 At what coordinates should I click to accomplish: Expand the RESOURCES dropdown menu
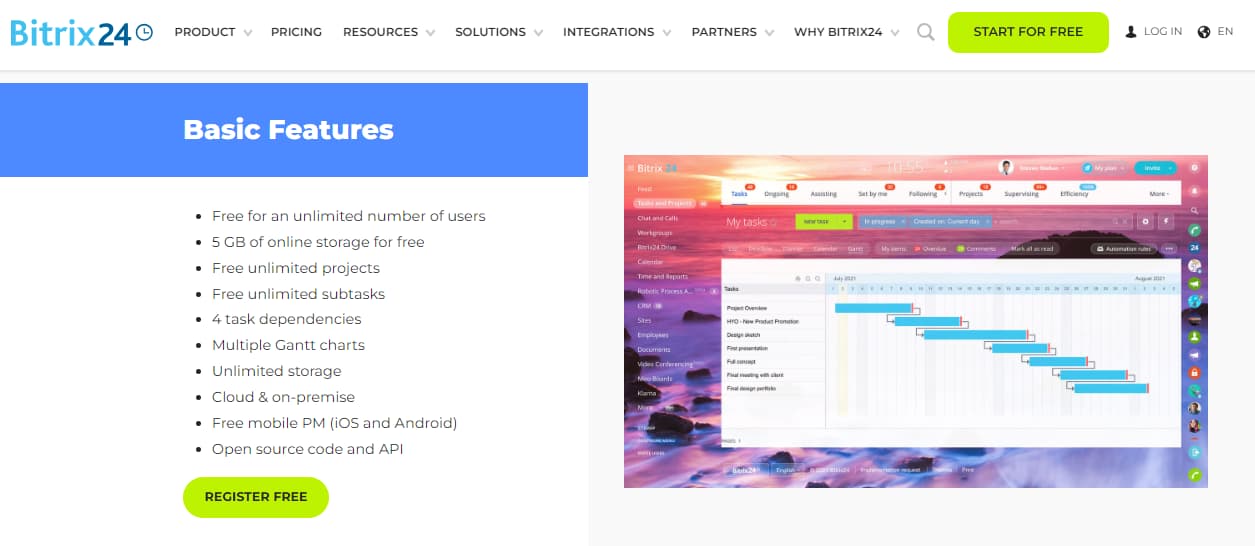(389, 32)
